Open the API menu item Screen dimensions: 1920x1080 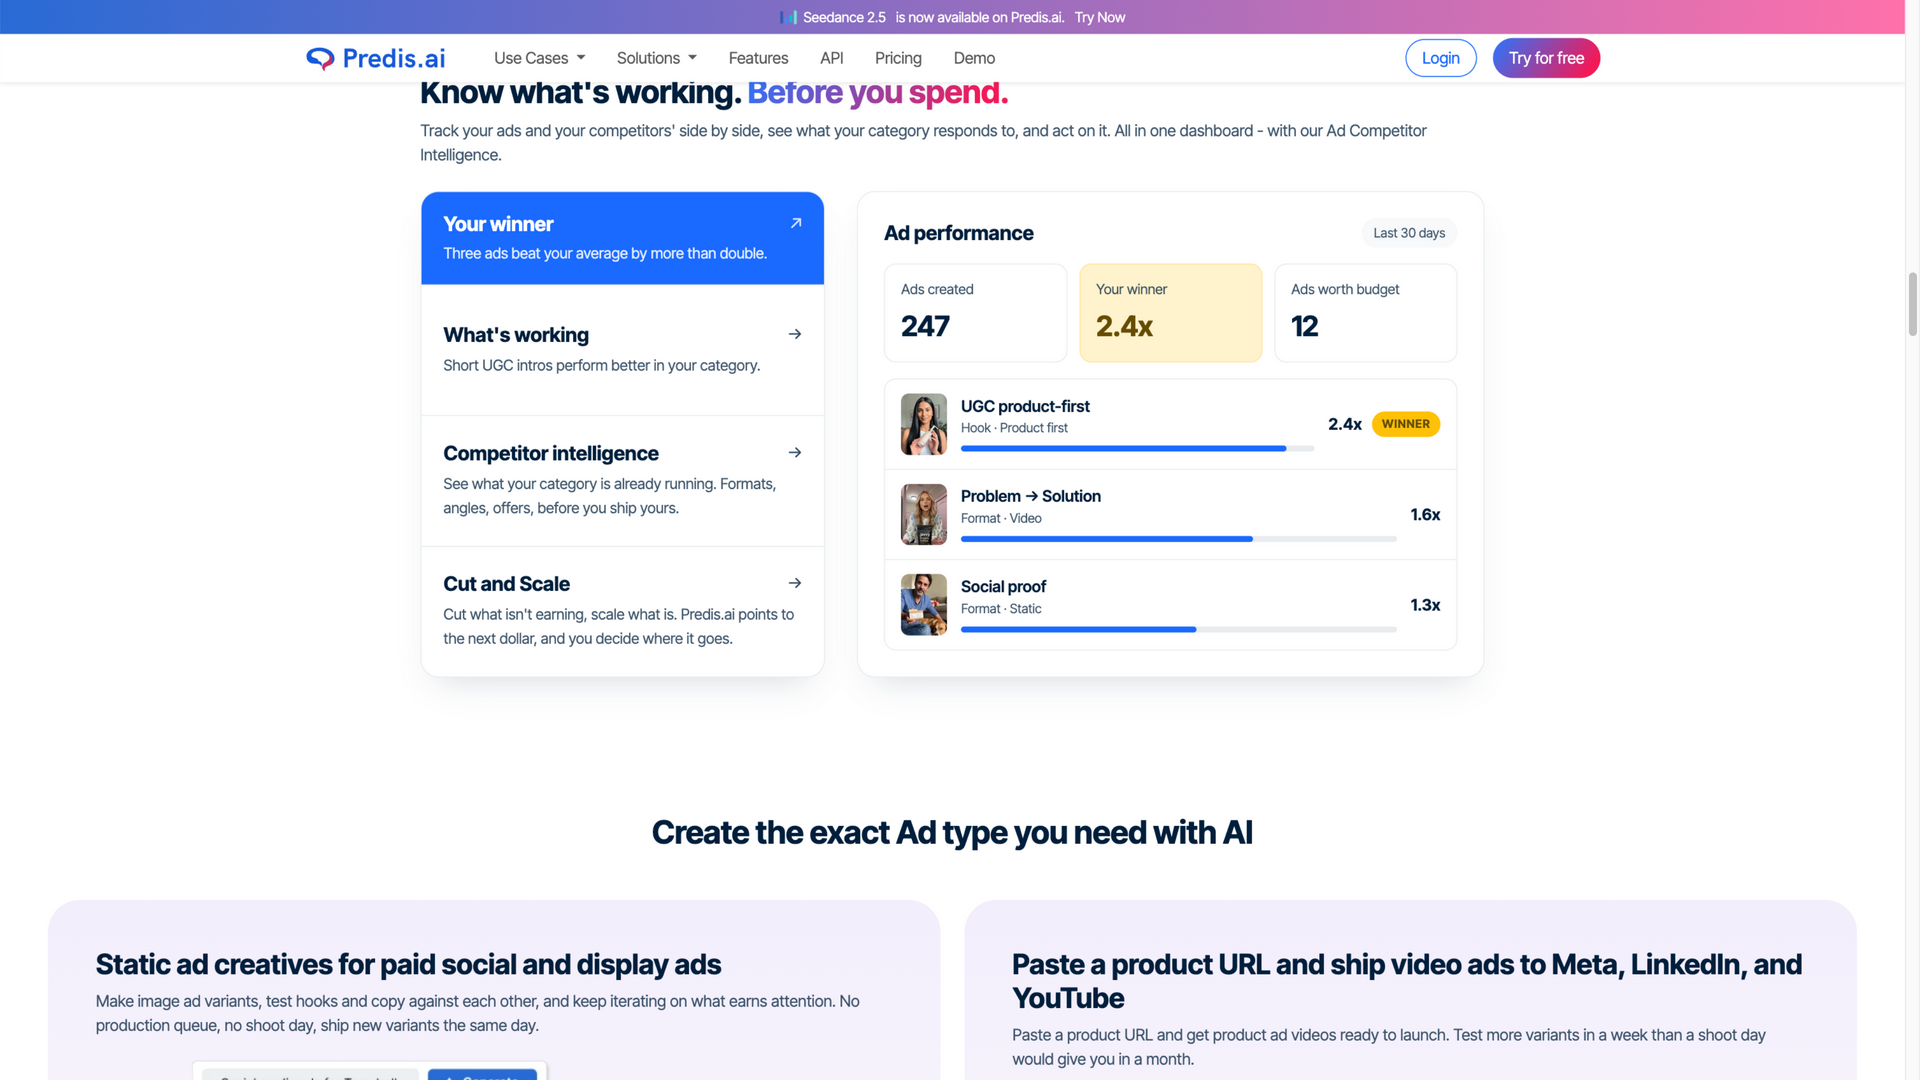pyautogui.click(x=832, y=58)
